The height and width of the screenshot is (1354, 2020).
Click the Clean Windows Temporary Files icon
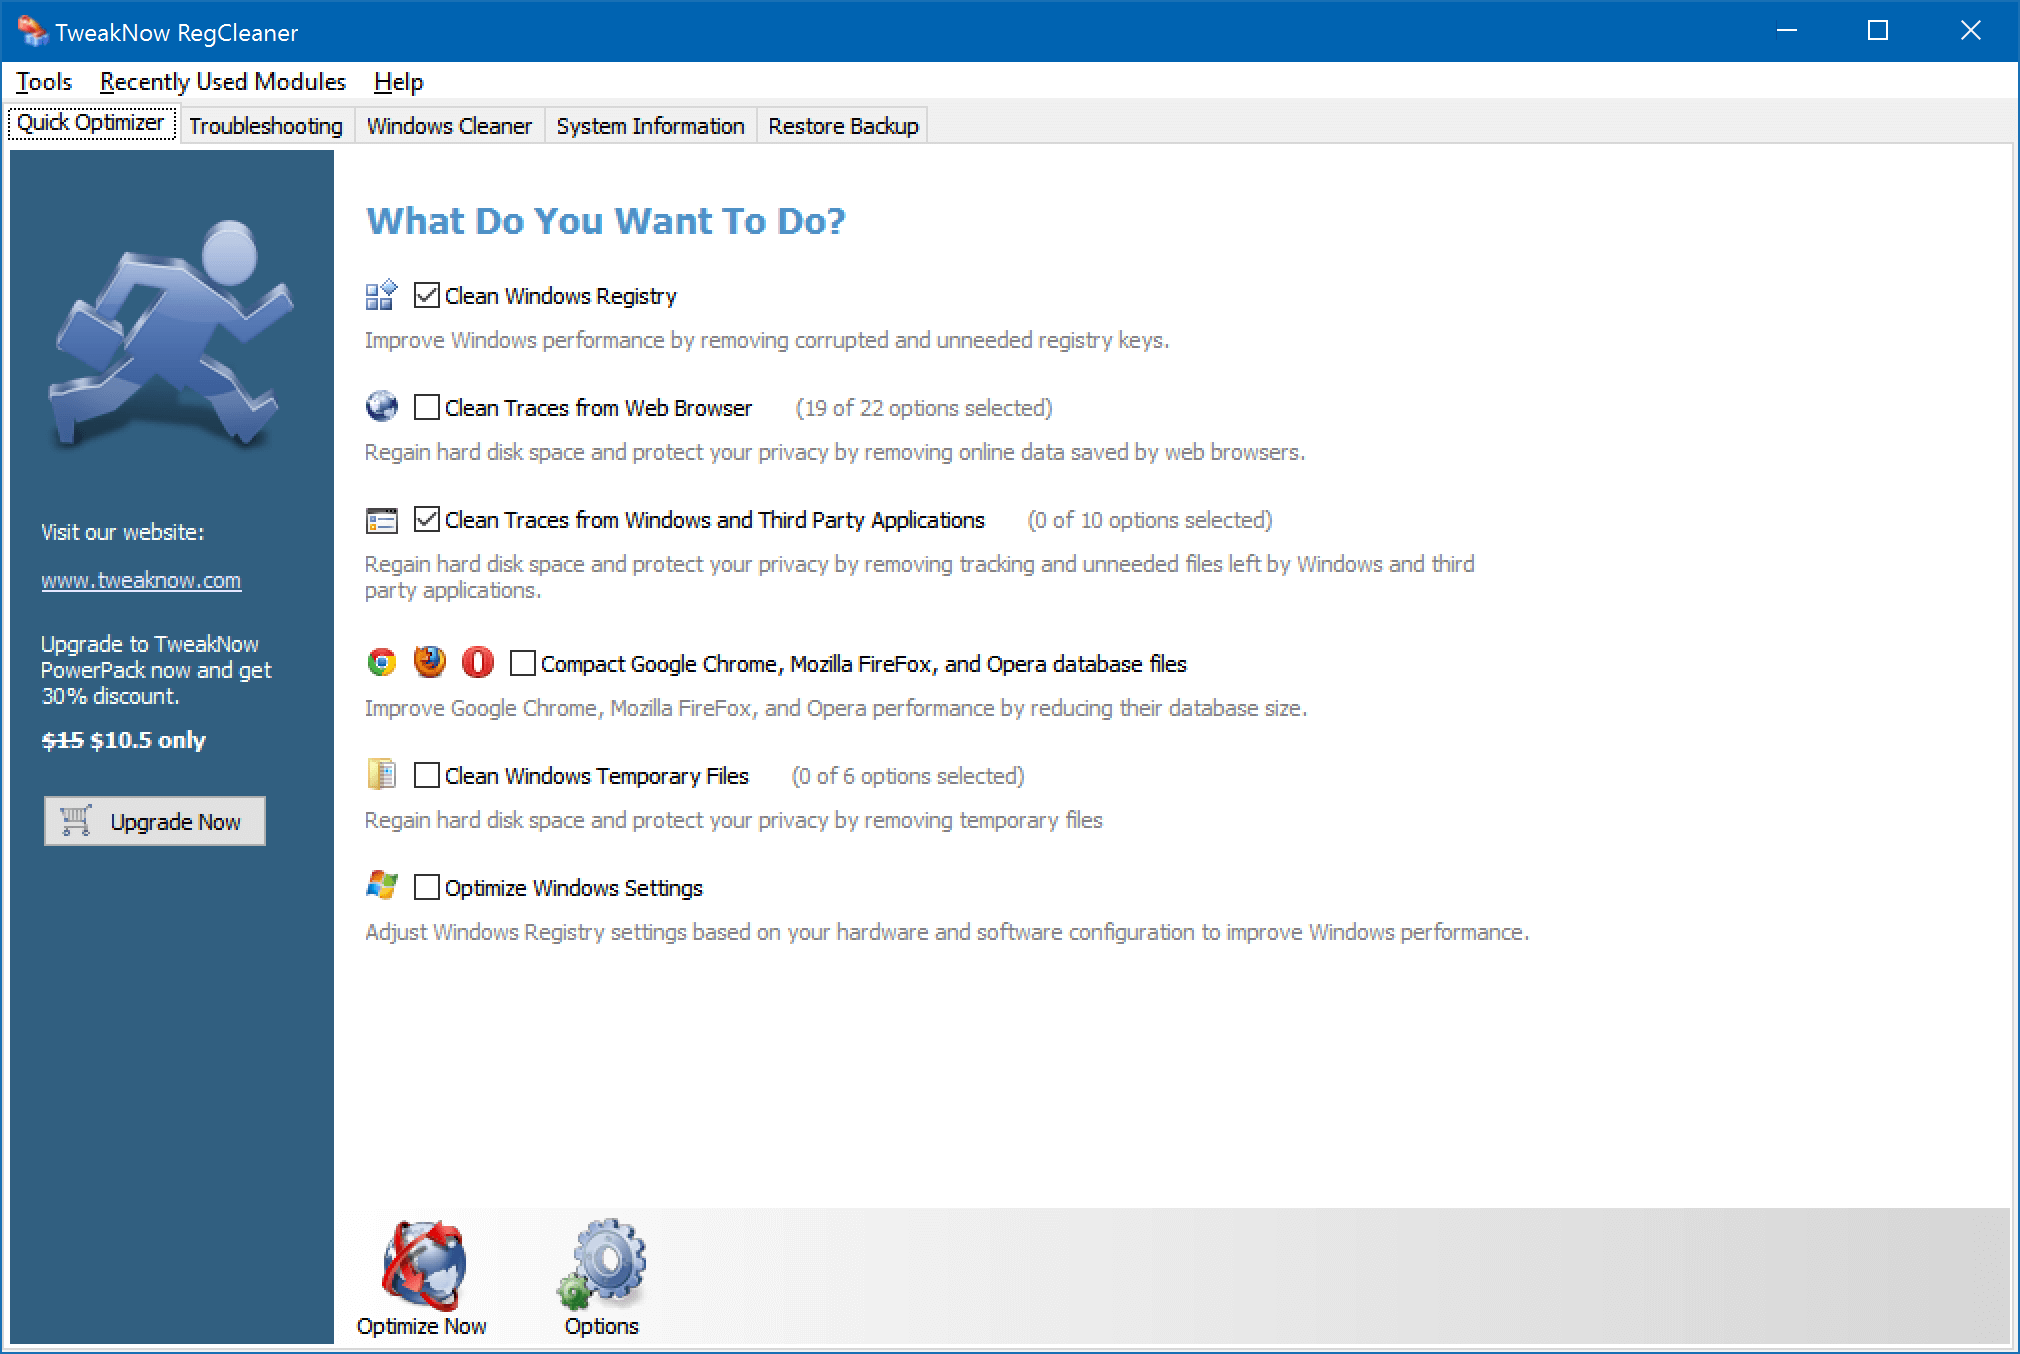click(x=384, y=777)
